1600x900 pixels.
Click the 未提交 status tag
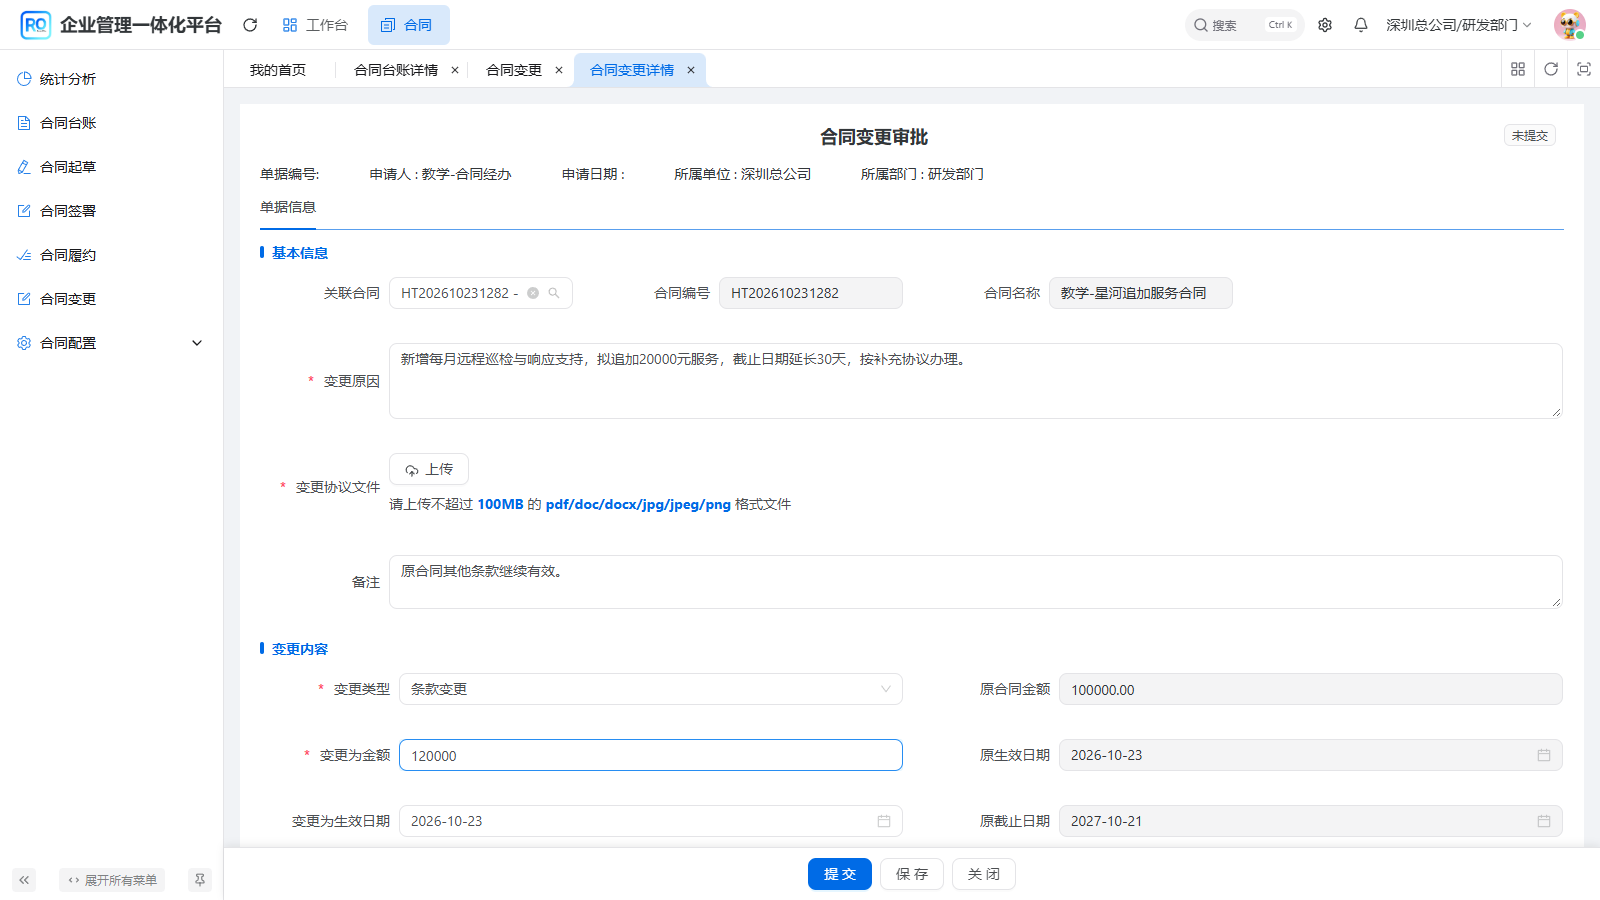click(x=1530, y=135)
